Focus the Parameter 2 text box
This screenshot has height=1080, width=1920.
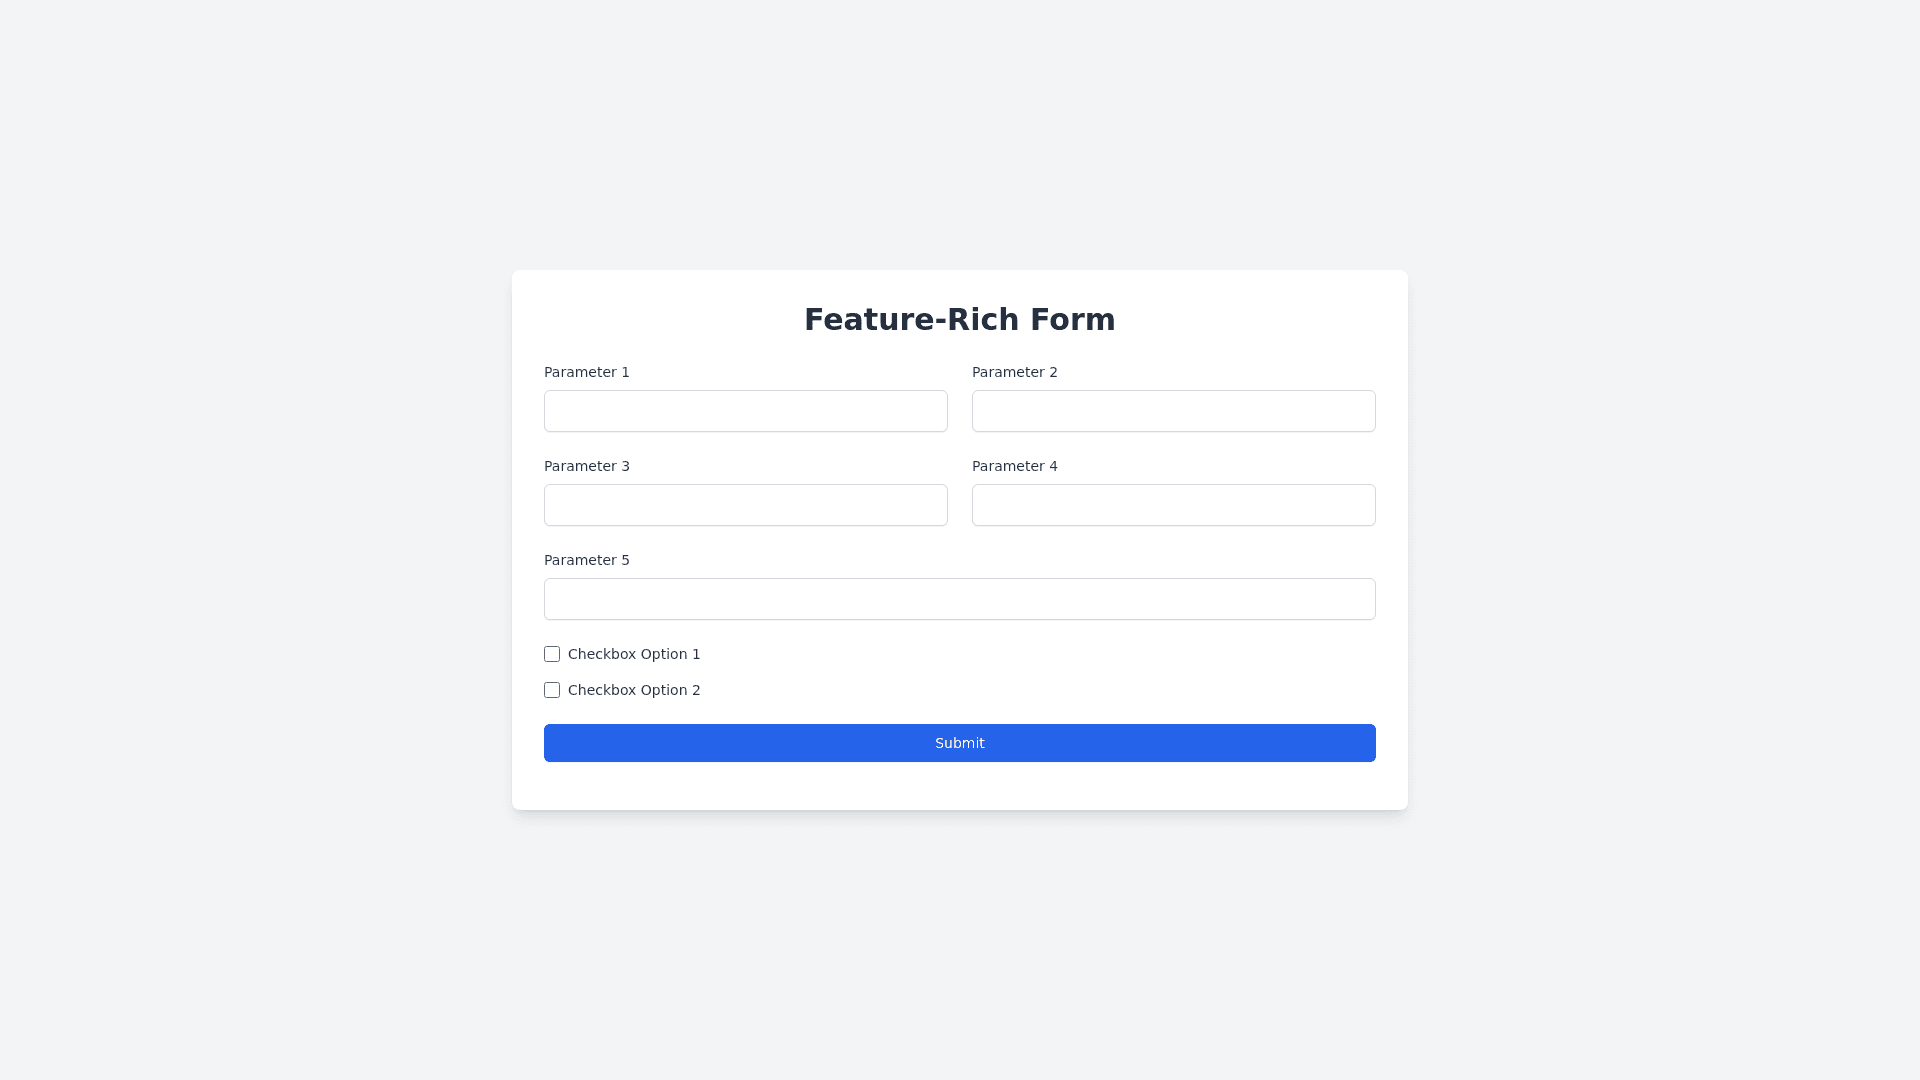point(1173,411)
